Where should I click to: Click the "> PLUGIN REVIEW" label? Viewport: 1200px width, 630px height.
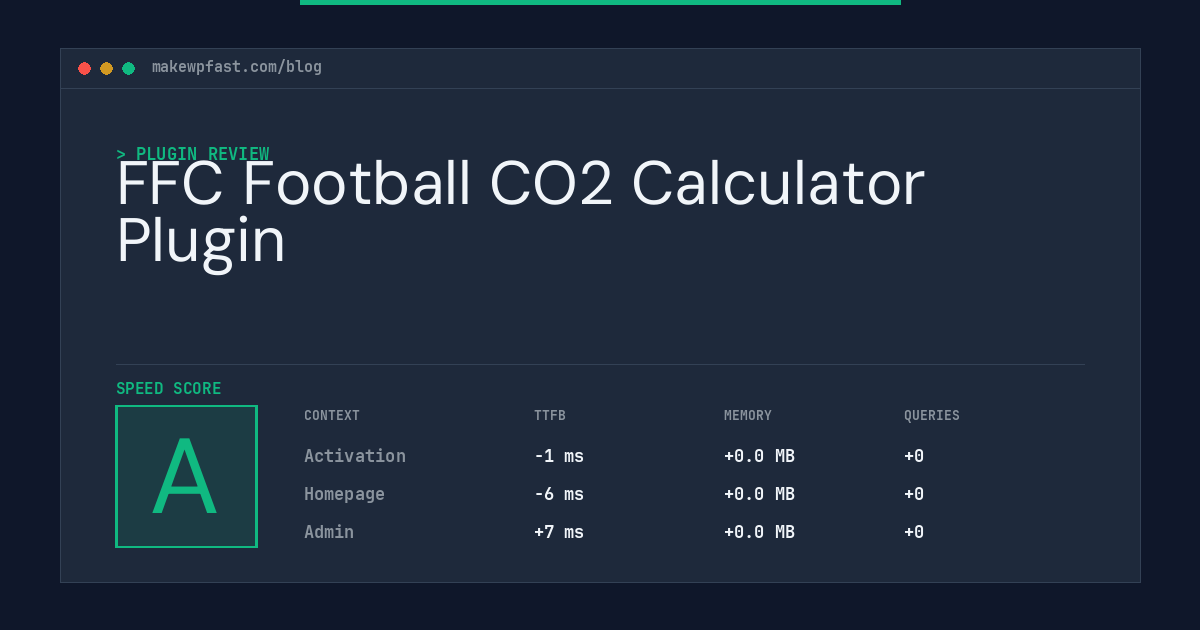coord(193,154)
